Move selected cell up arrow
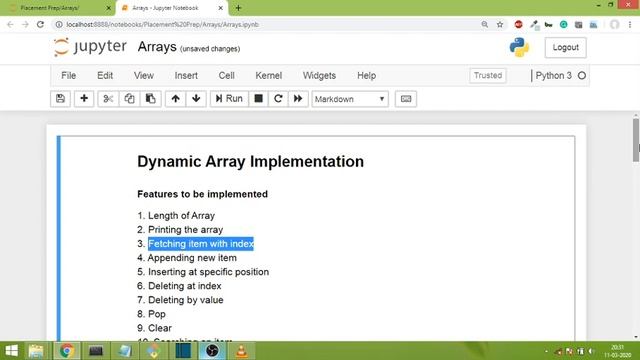The width and height of the screenshot is (640, 360). [x=176, y=99]
